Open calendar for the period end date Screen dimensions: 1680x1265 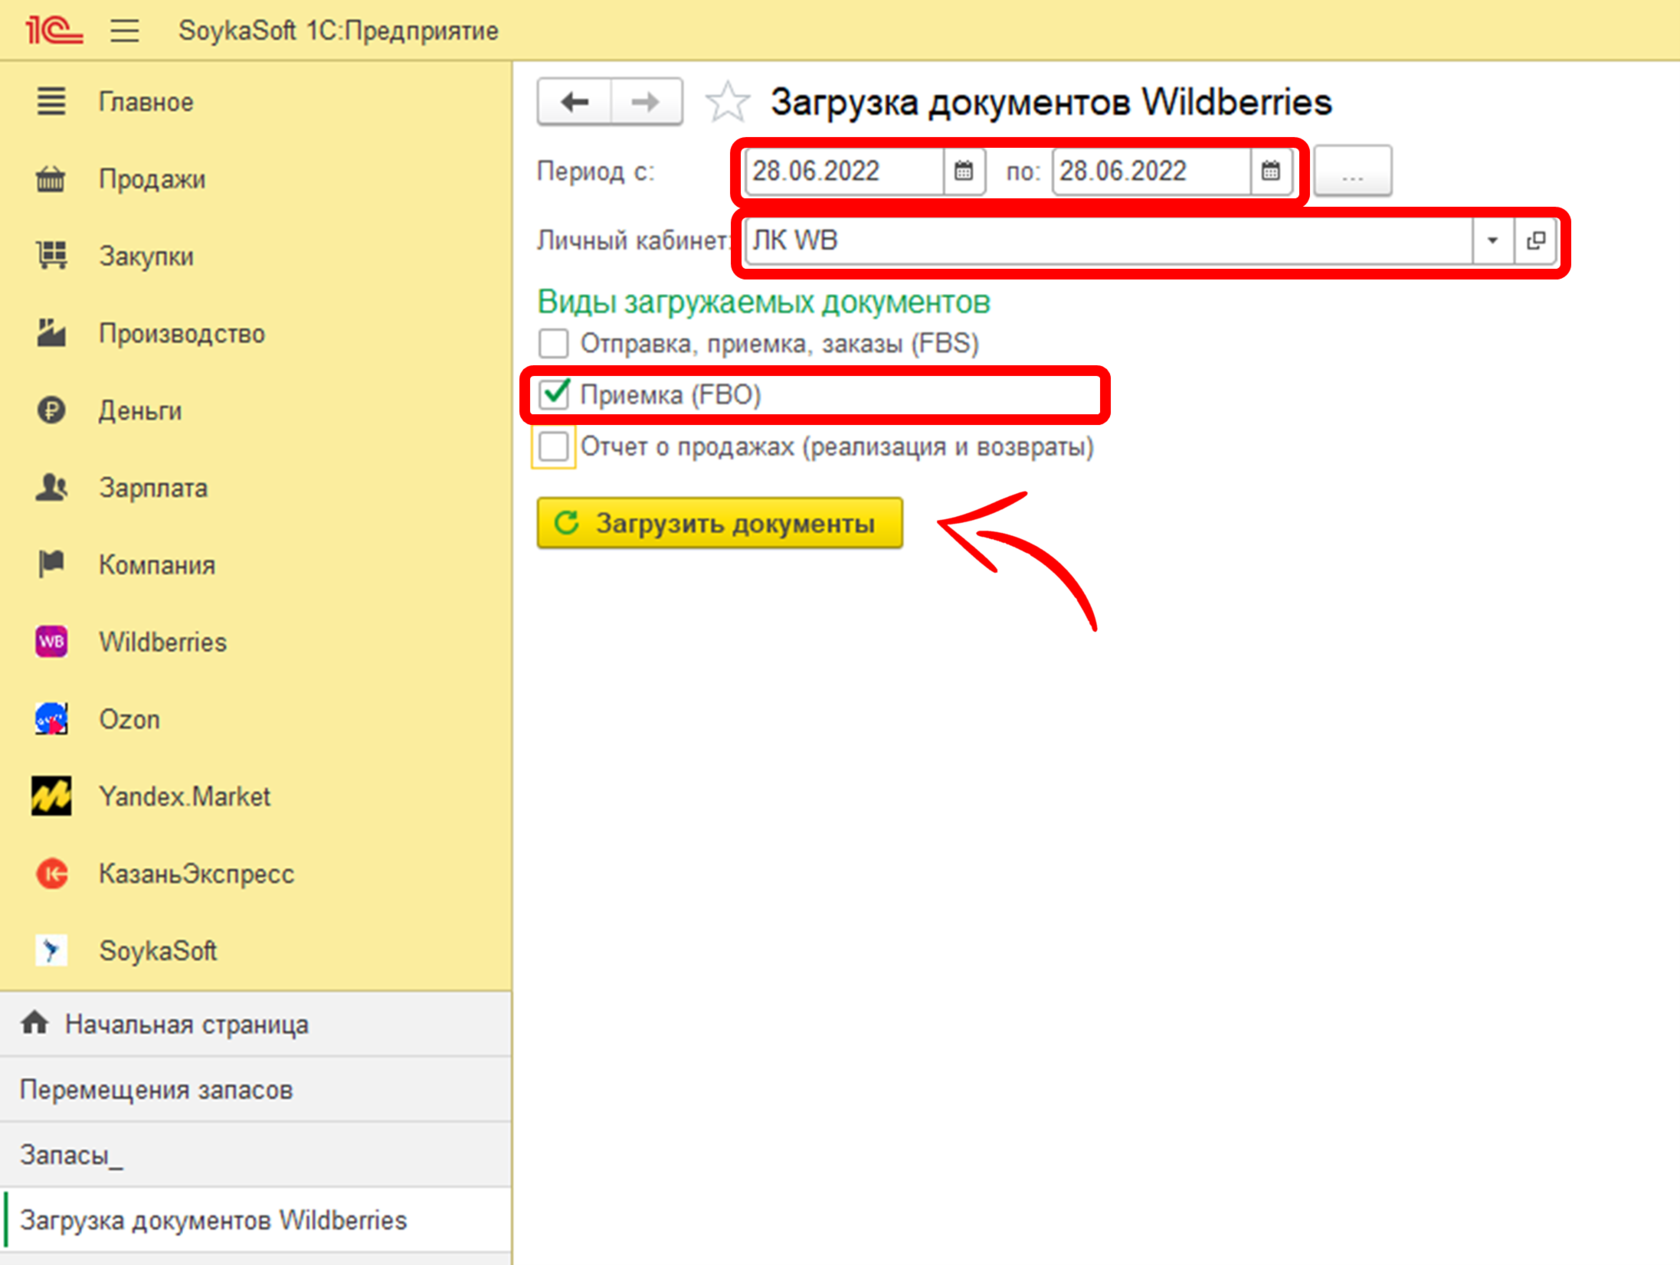[1271, 171]
